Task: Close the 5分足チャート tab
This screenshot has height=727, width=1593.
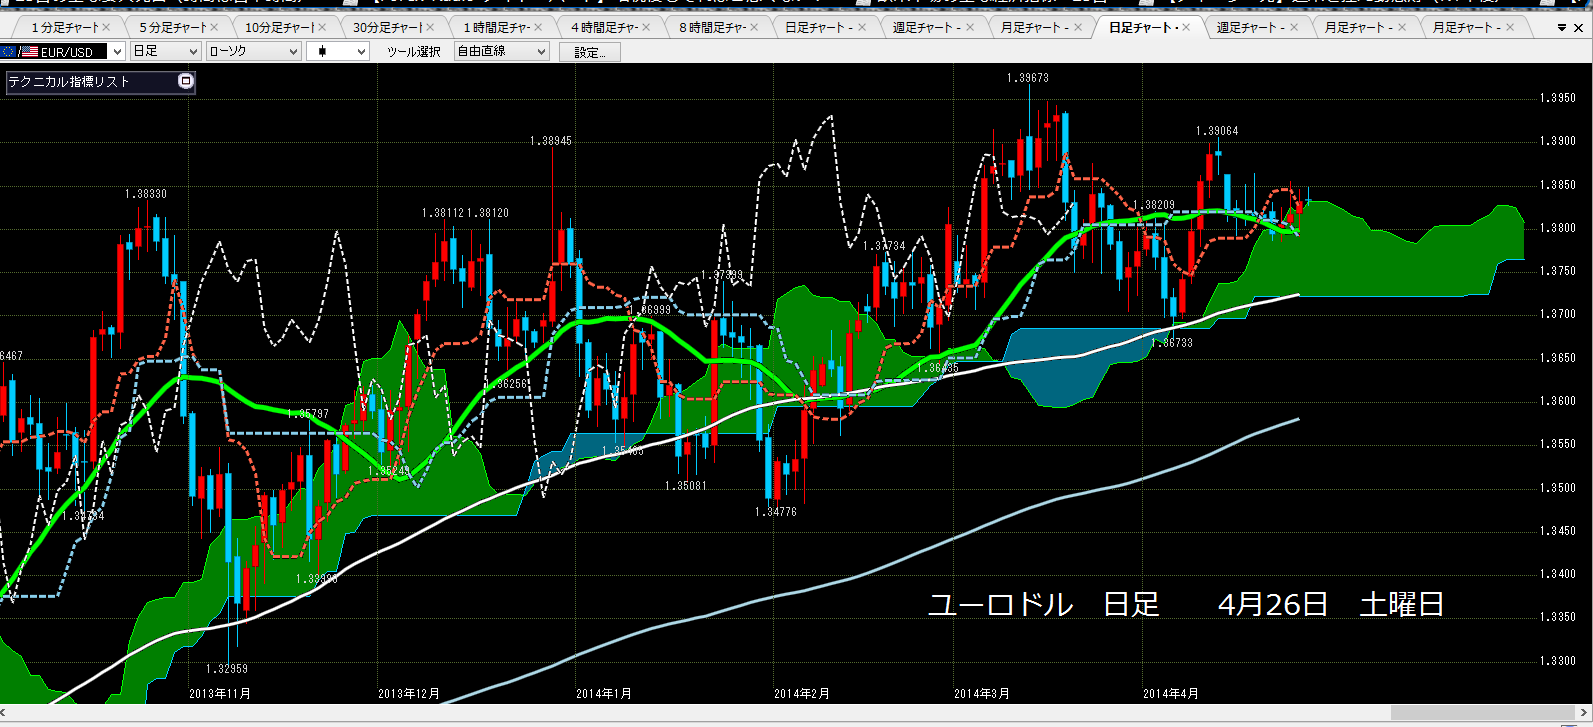Action: click(x=214, y=27)
